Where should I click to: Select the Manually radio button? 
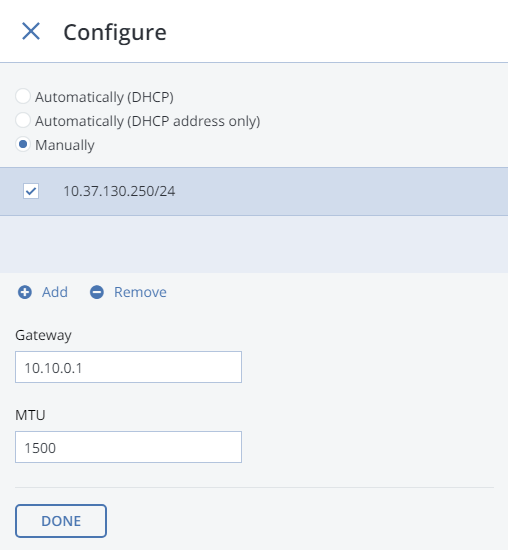pos(23,144)
